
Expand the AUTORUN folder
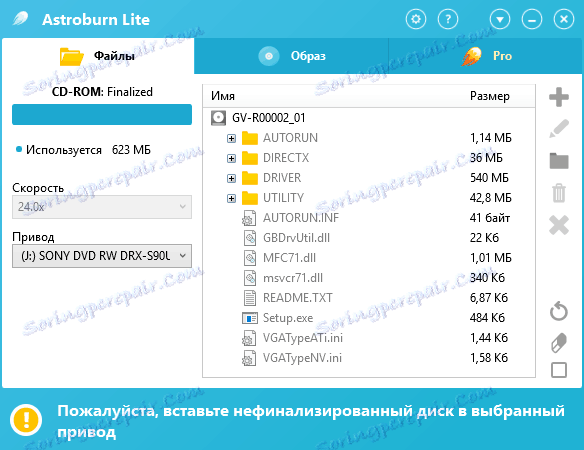(231, 139)
